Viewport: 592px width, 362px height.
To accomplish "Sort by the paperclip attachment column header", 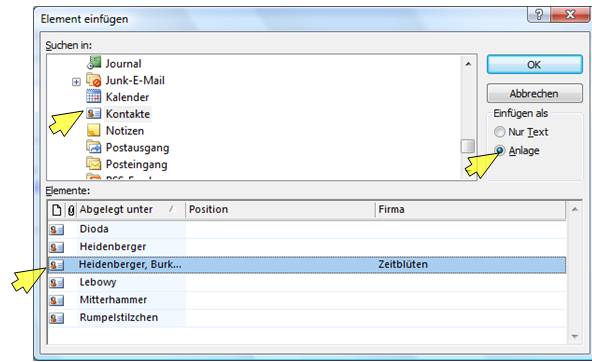I will [x=71, y=210].
